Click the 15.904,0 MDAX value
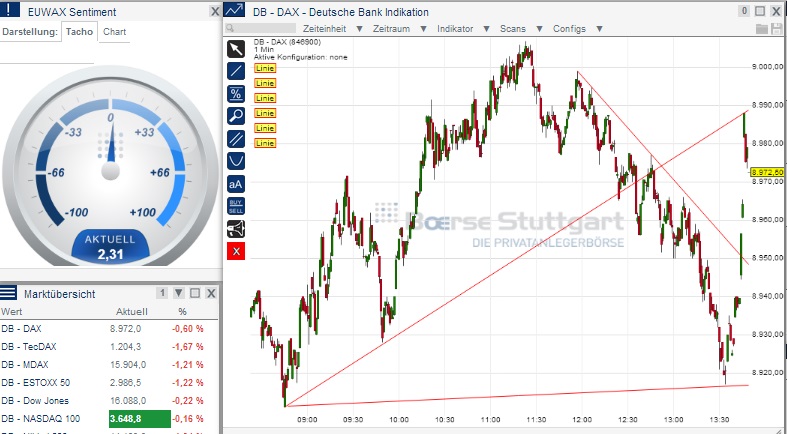 128,365
